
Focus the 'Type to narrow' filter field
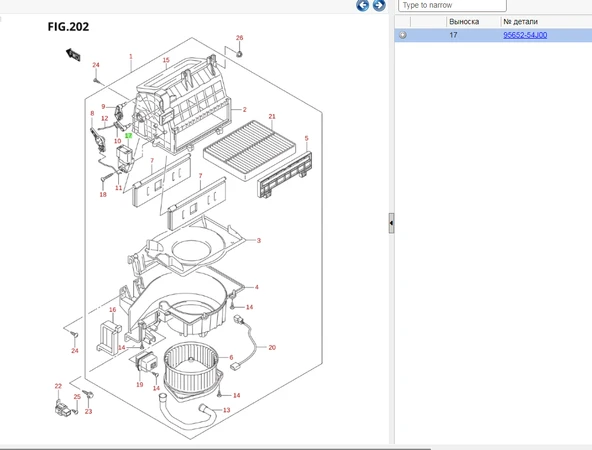(x=452, y=5)
